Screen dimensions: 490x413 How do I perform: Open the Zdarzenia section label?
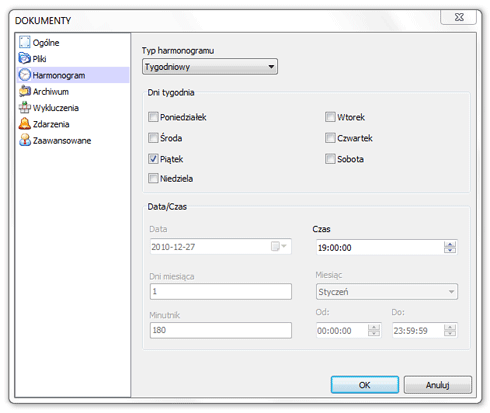pyautogui.click(x=51, y=124)
